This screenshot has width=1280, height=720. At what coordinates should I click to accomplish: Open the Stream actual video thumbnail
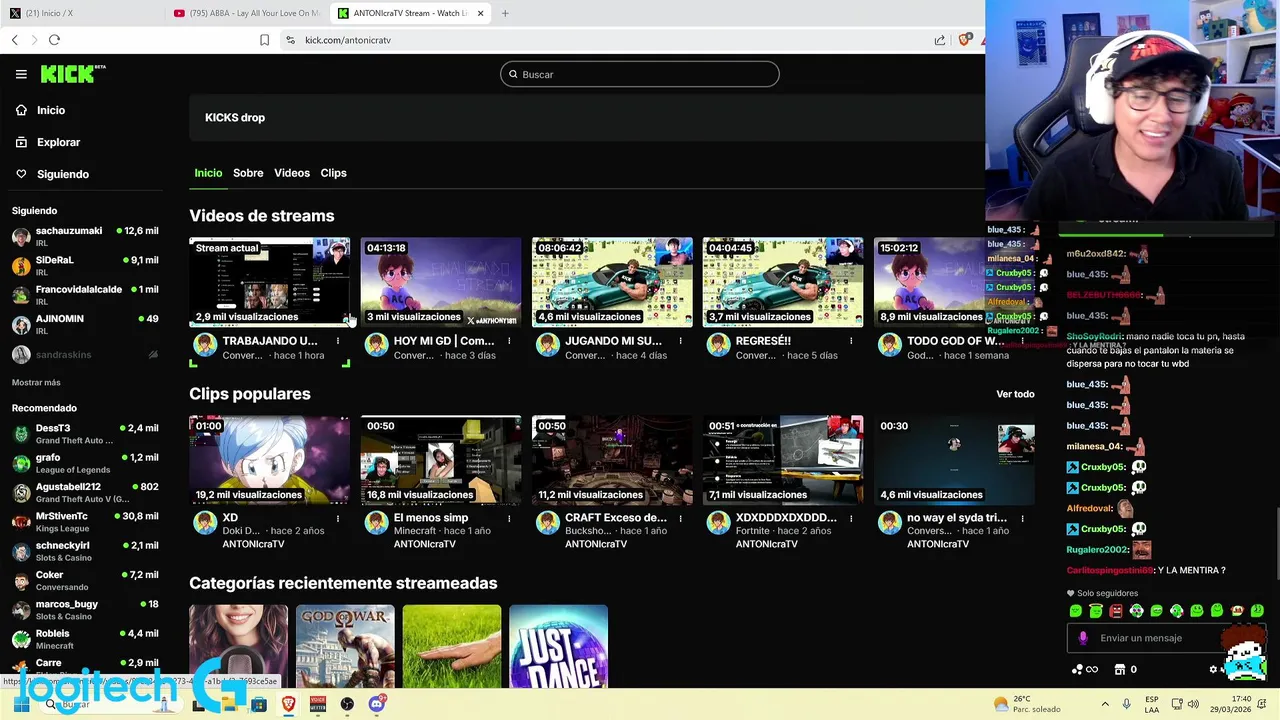(270, 282)
